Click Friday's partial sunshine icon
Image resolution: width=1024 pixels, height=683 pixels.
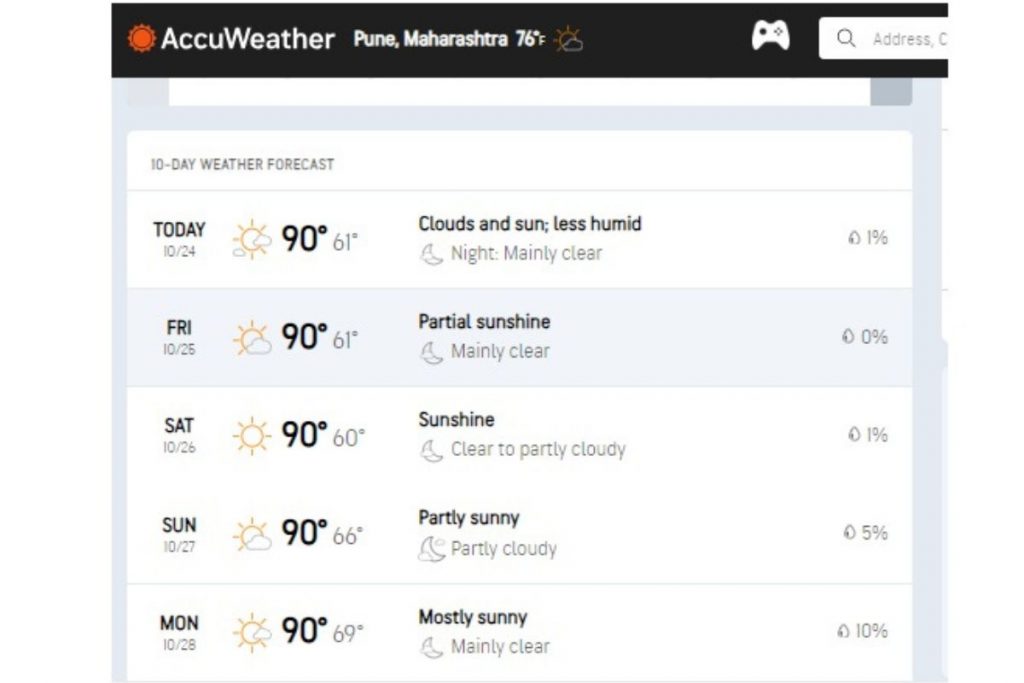coord(252,338)
